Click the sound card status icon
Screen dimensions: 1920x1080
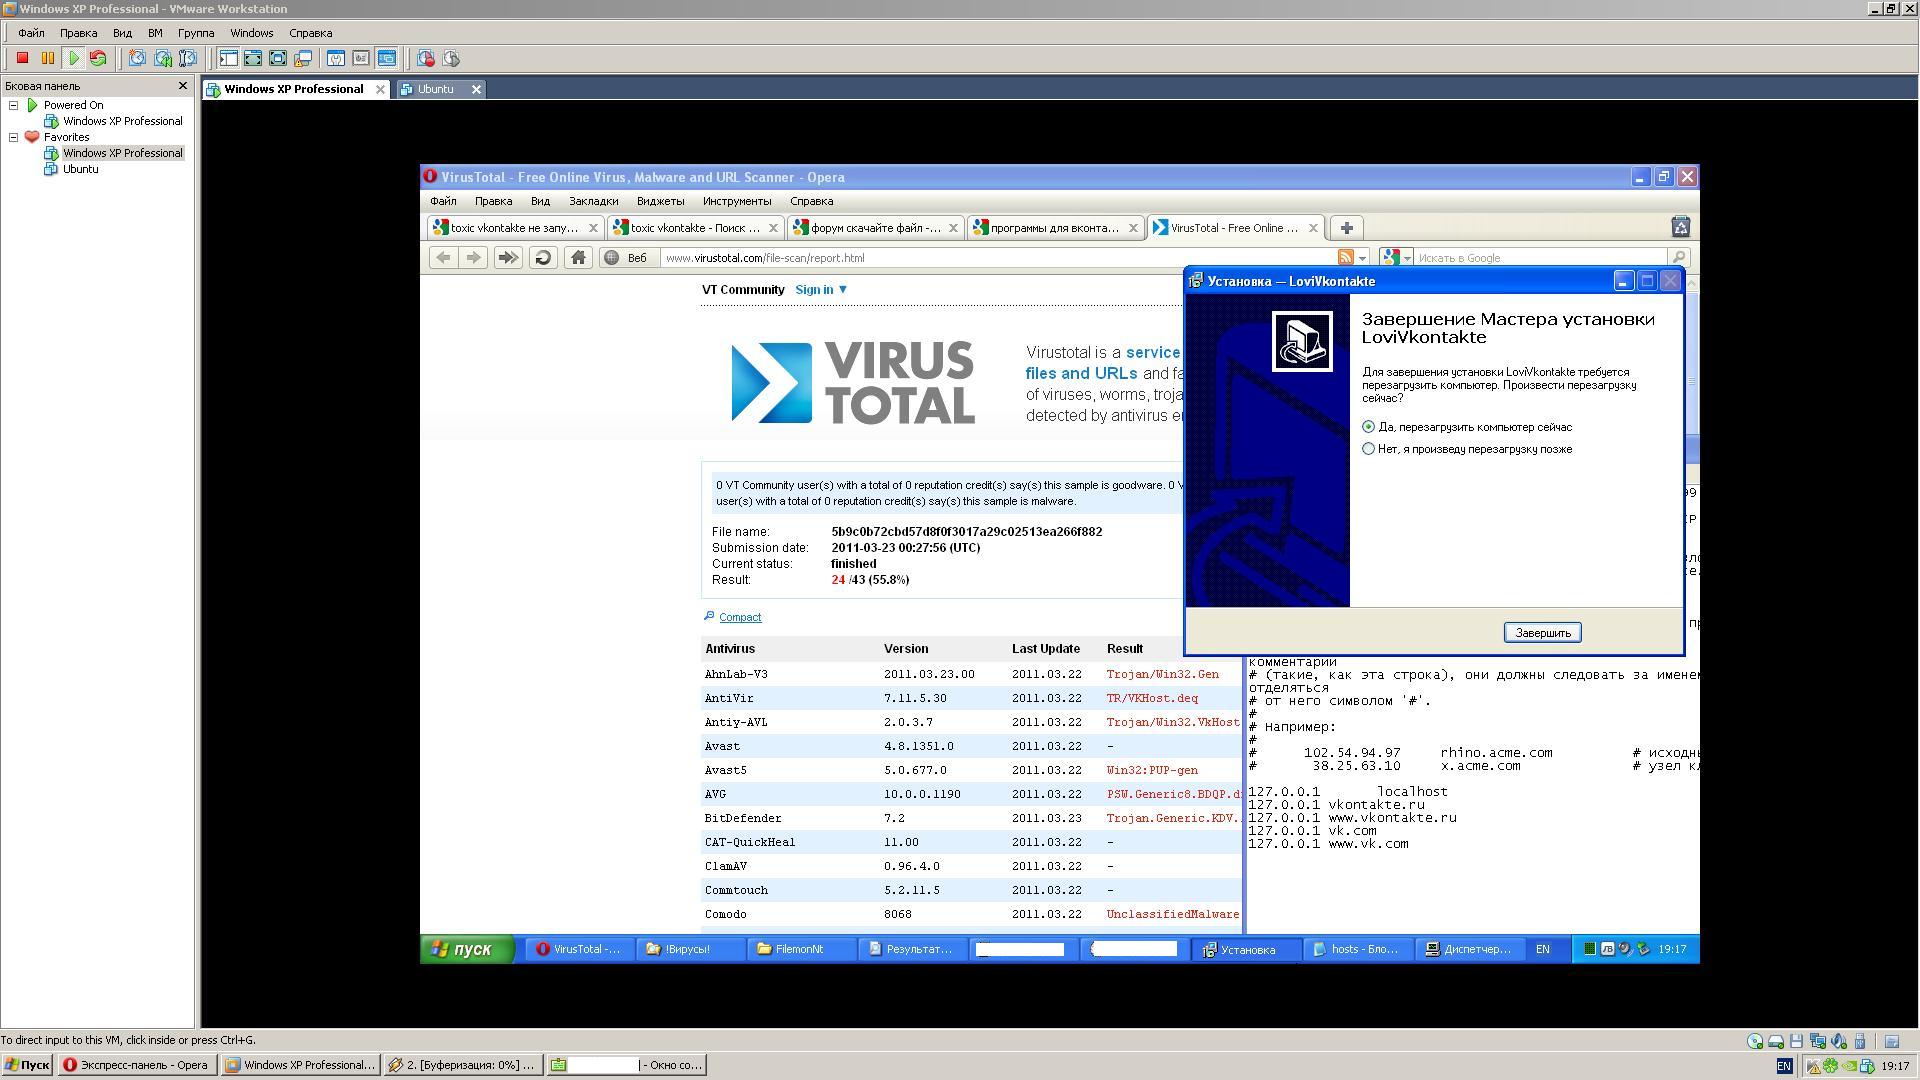click(1838, 1041)
